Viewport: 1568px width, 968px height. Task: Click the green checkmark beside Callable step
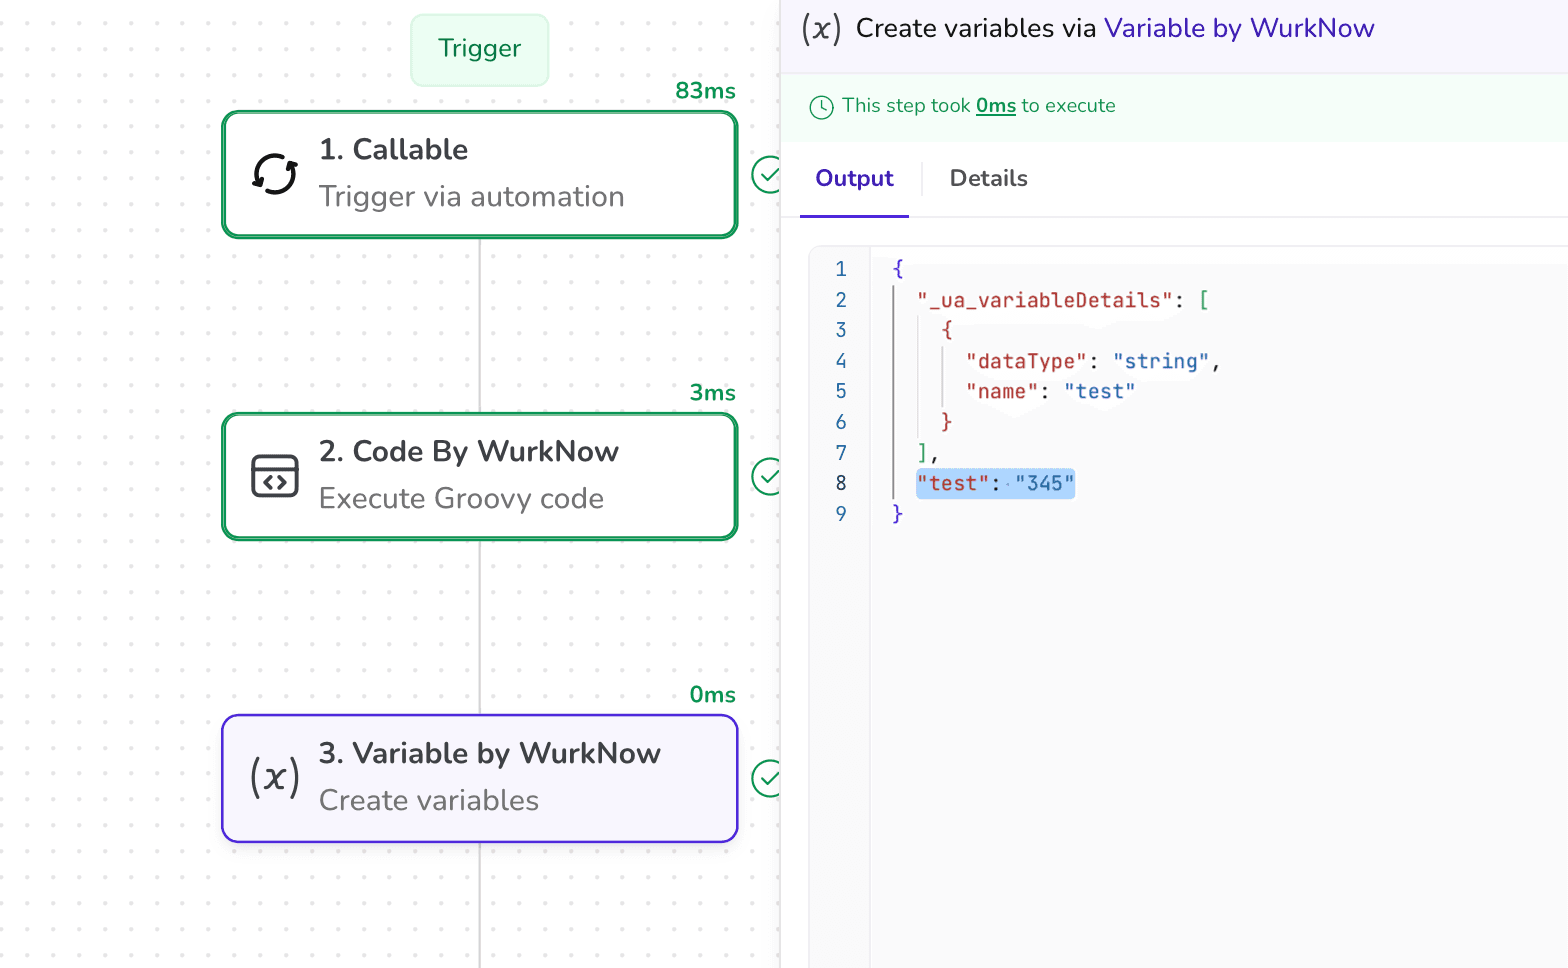767,174
